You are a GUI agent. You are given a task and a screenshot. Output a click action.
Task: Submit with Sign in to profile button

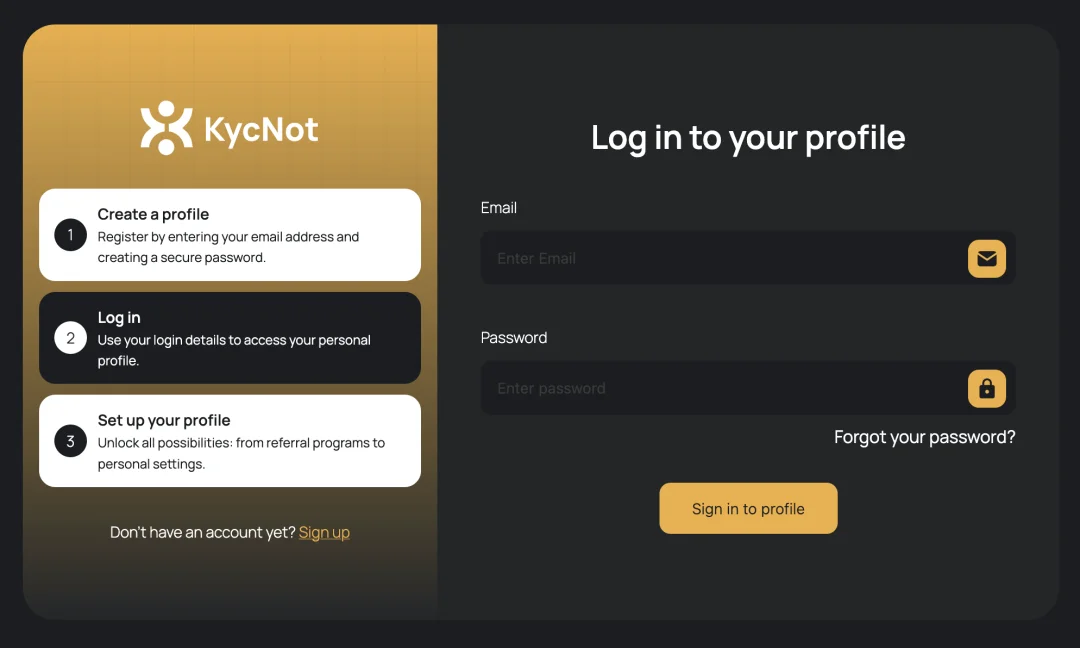coord(748,508)
